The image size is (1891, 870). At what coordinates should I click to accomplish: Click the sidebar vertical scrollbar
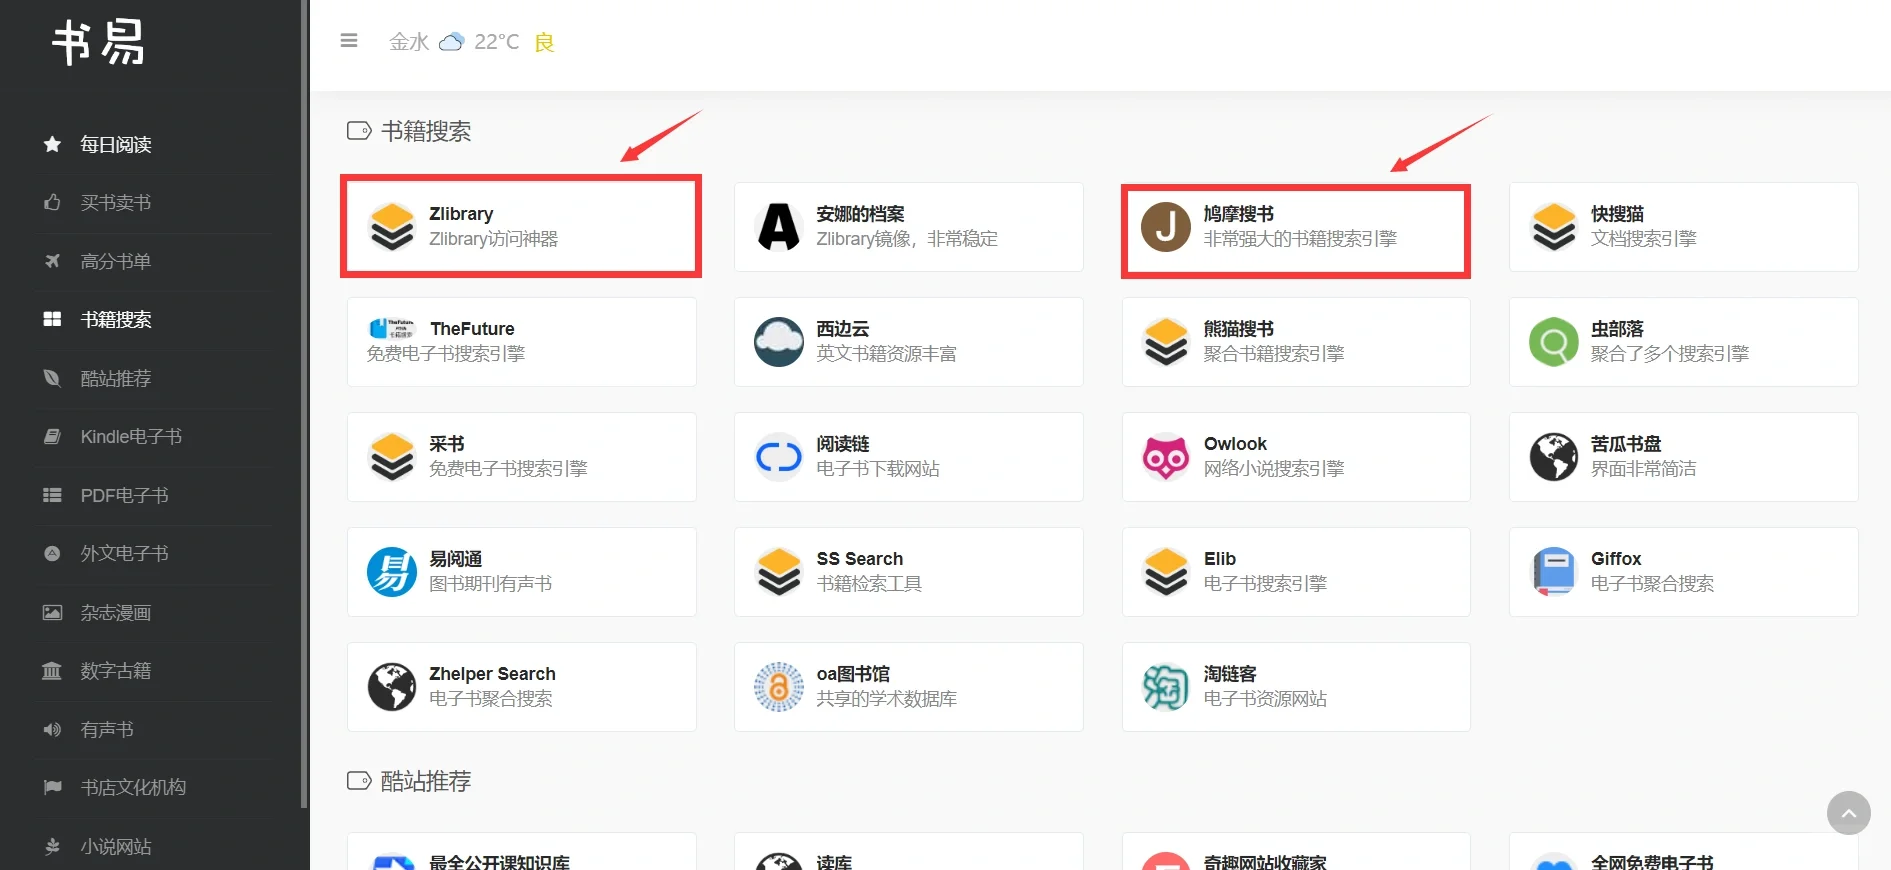pyautogui.click(x=304, y=405)
